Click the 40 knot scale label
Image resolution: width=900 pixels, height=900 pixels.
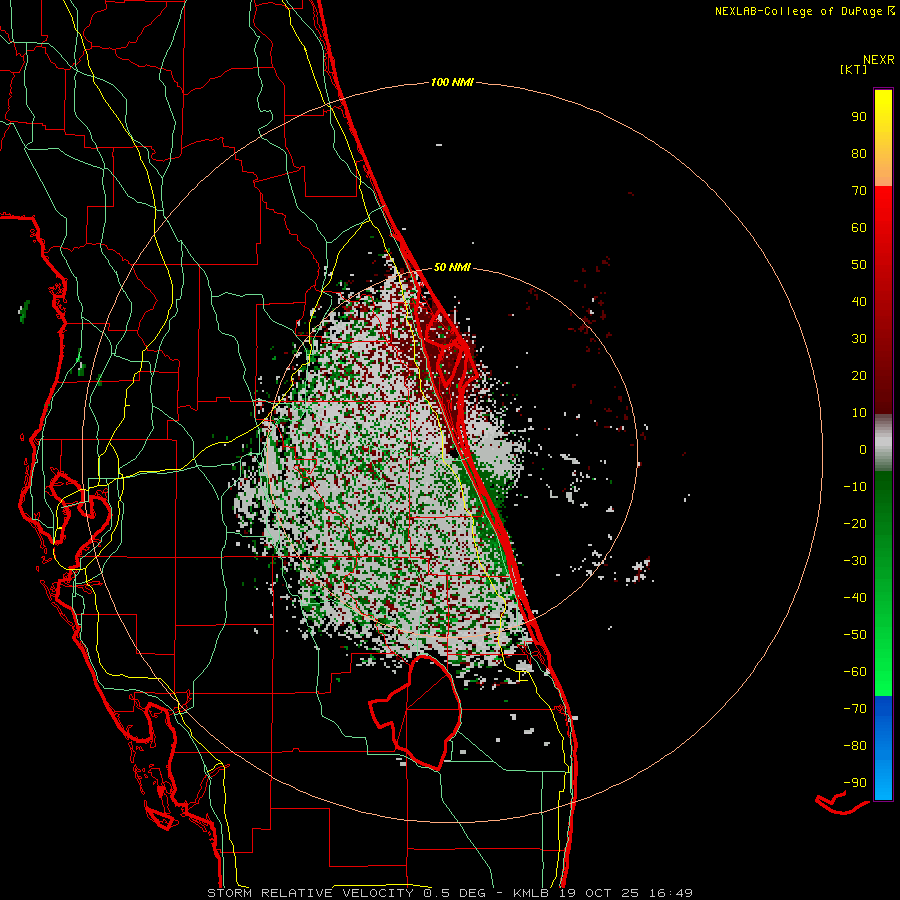[859, 302]
